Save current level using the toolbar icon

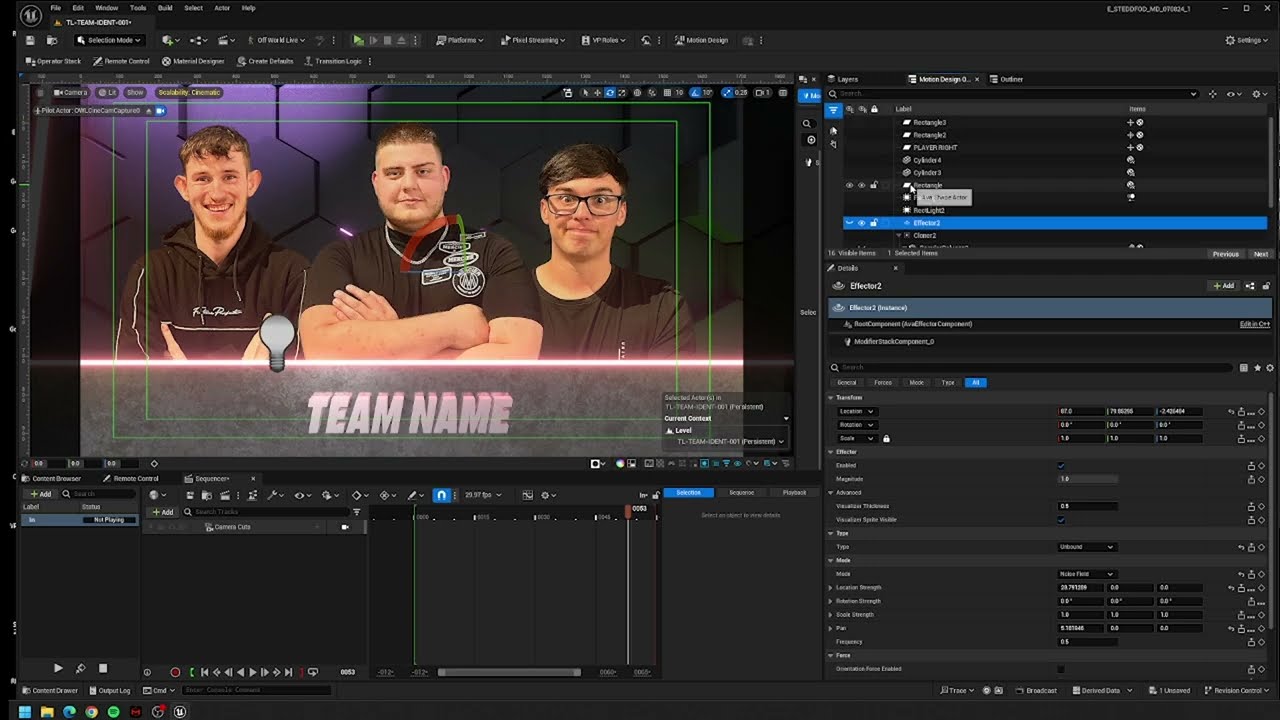pyautogui.click(x=31, y=40)
